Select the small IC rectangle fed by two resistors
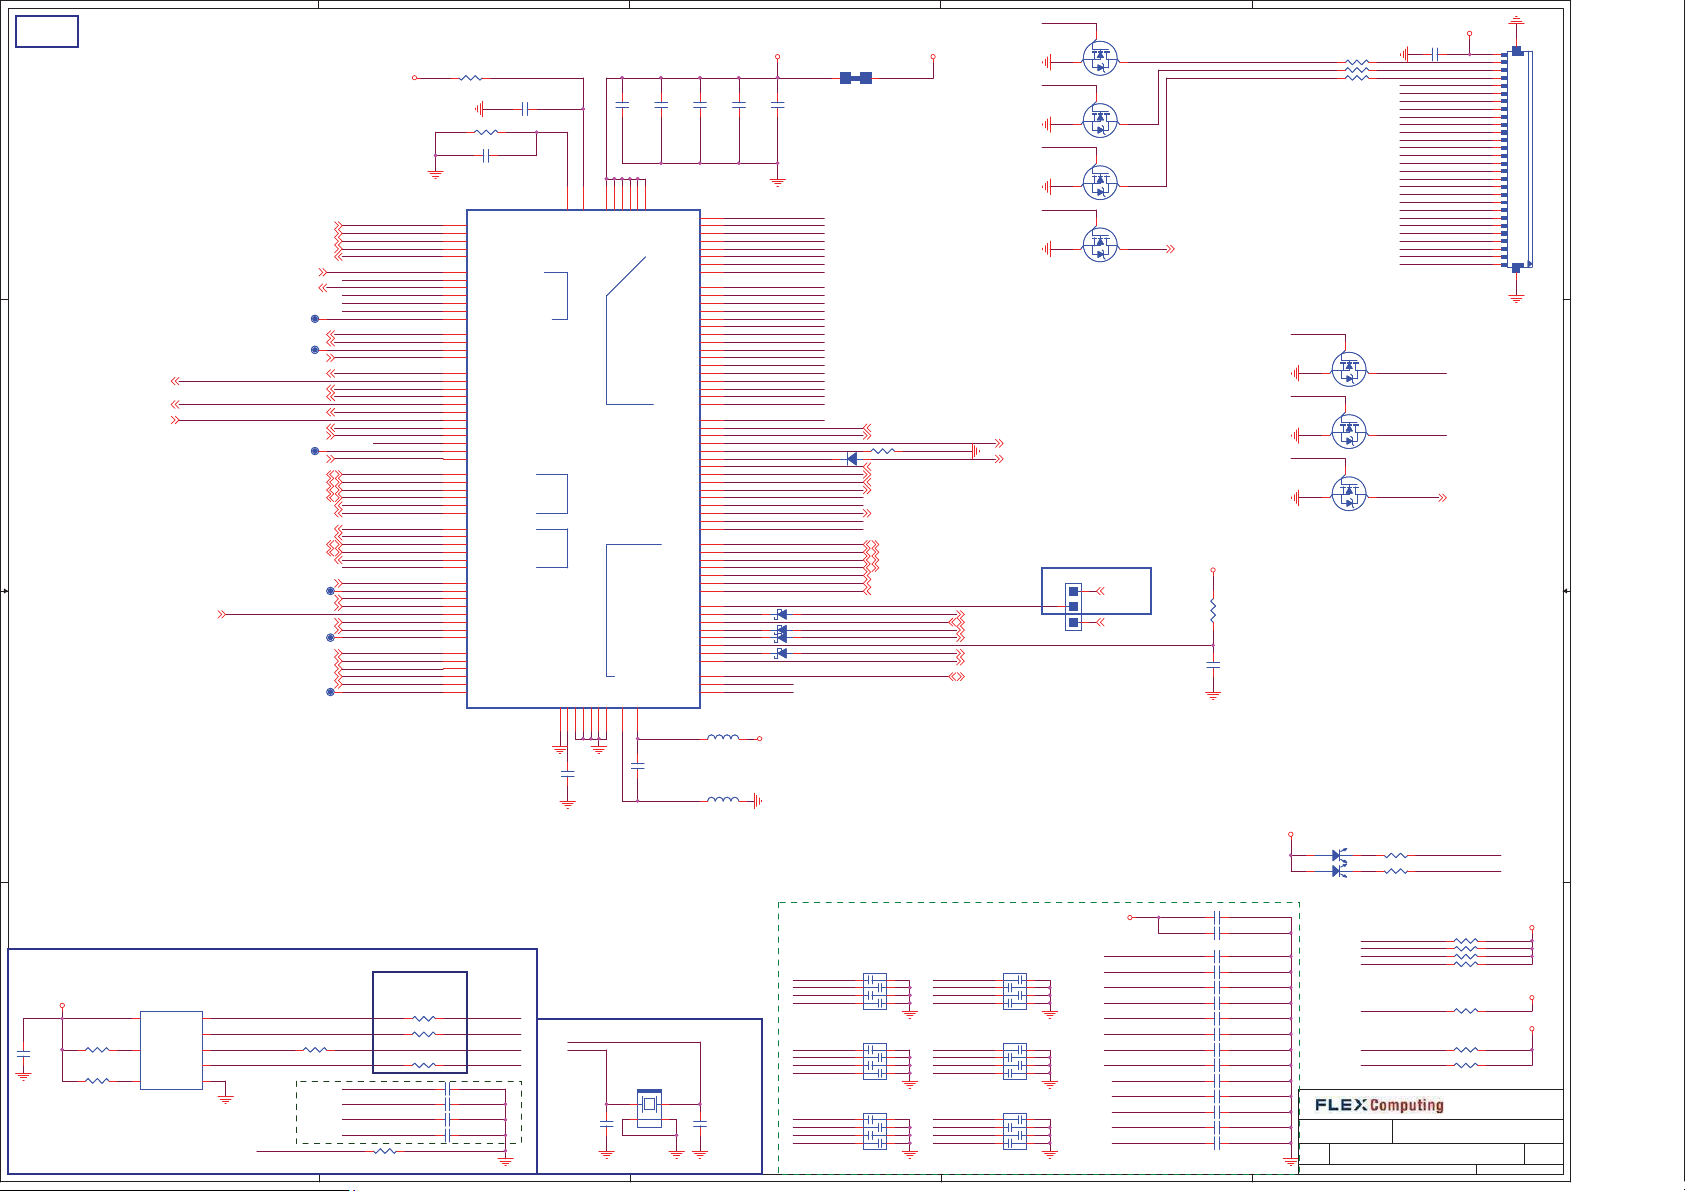The height and width of the screenshot is (1191, 1685). click(171, 1050)
